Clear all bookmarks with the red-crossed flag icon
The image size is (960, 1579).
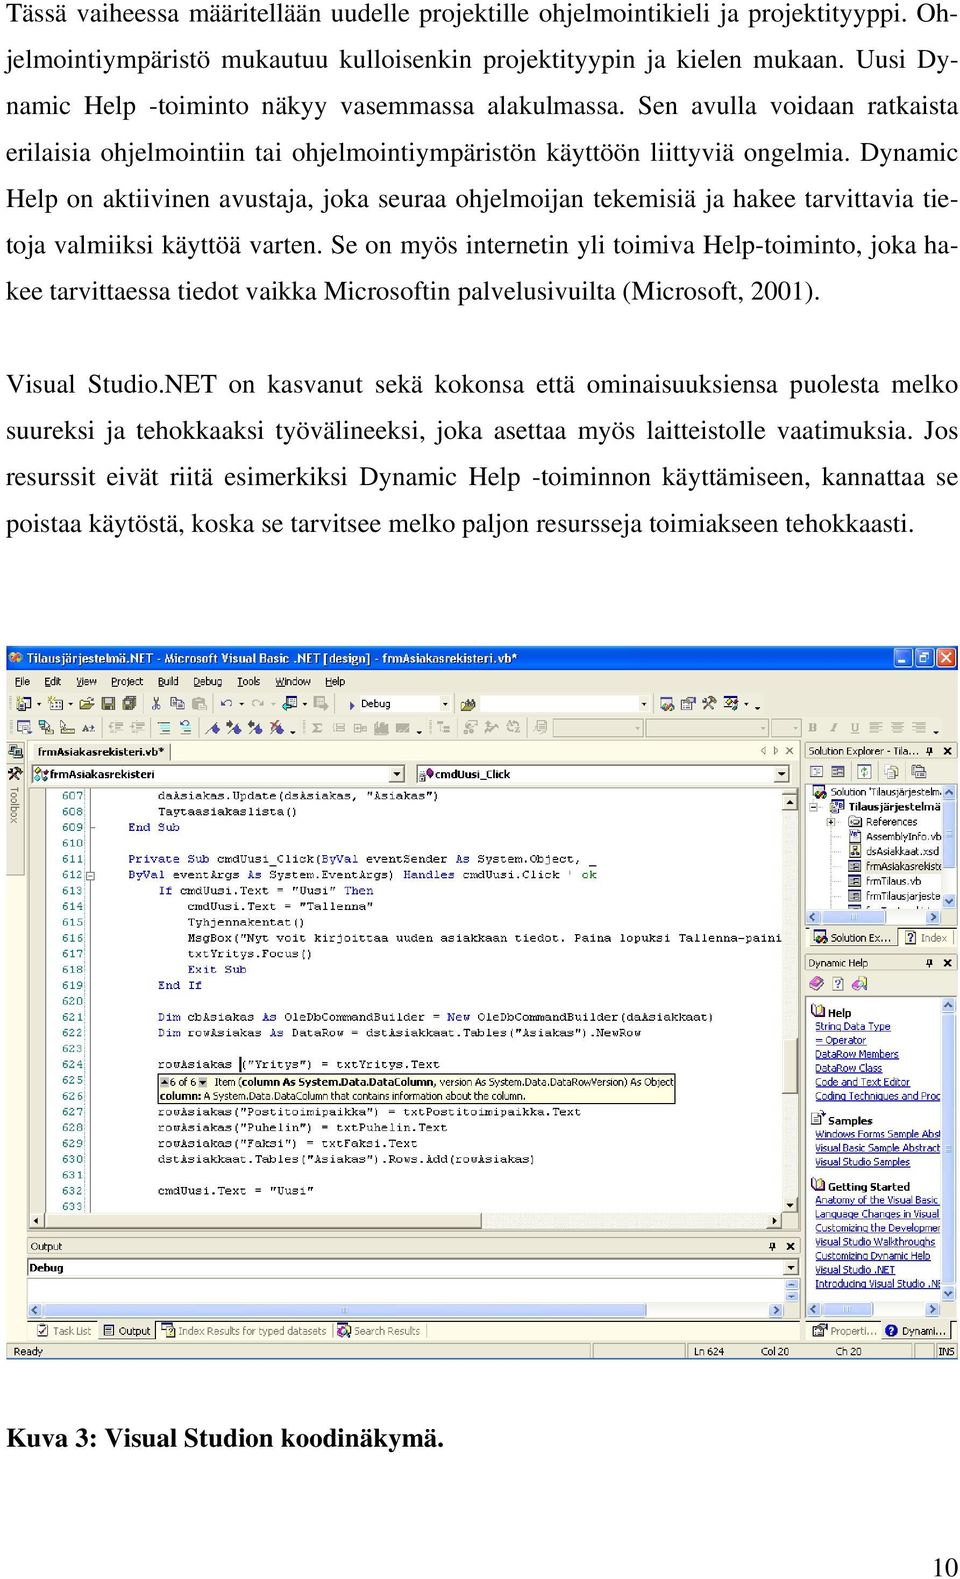pos(276,728)
